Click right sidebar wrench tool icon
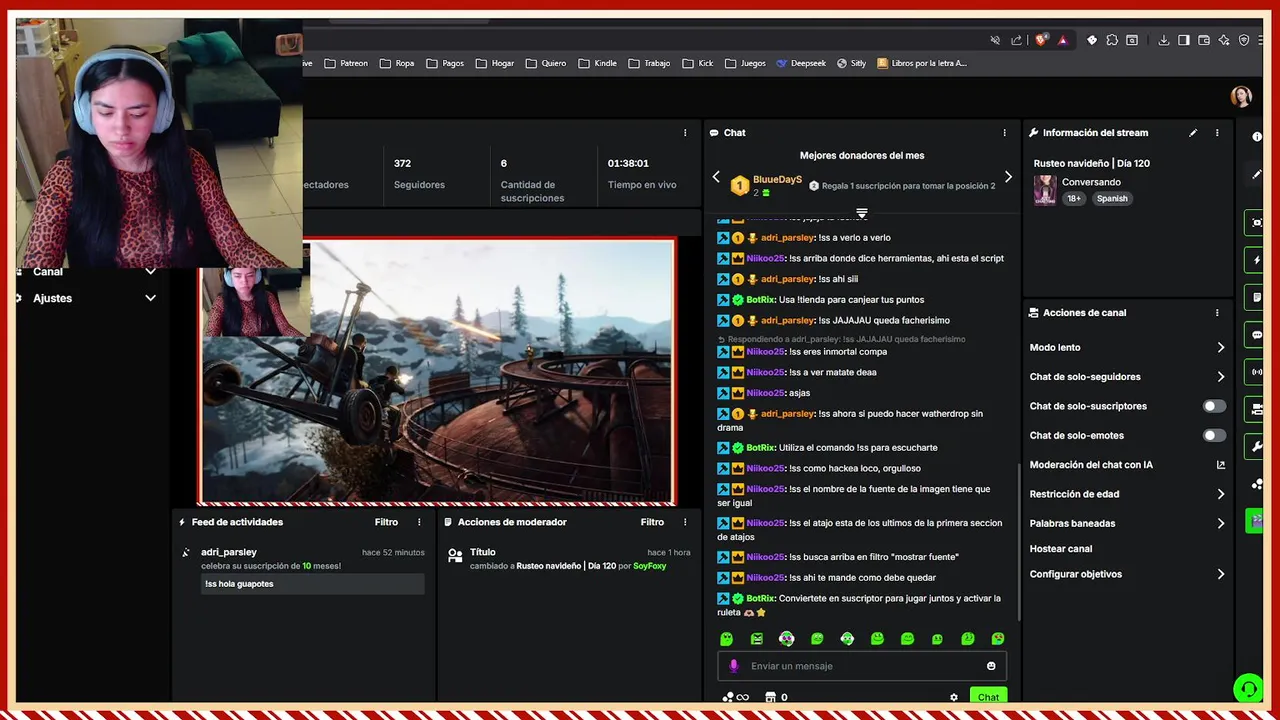Screen dimensions: 1280x720 coord(1257,446)
